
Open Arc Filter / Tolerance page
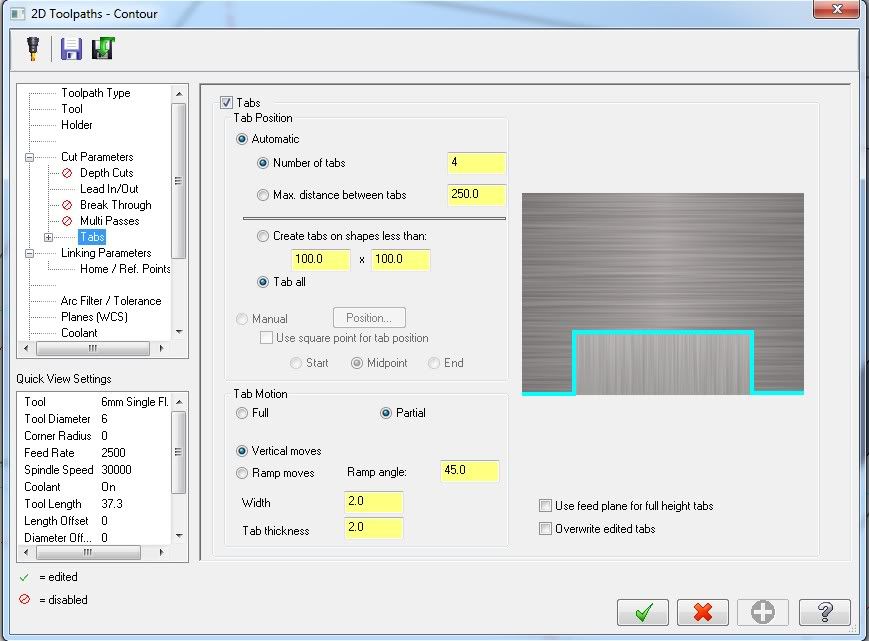click(111, 301)
